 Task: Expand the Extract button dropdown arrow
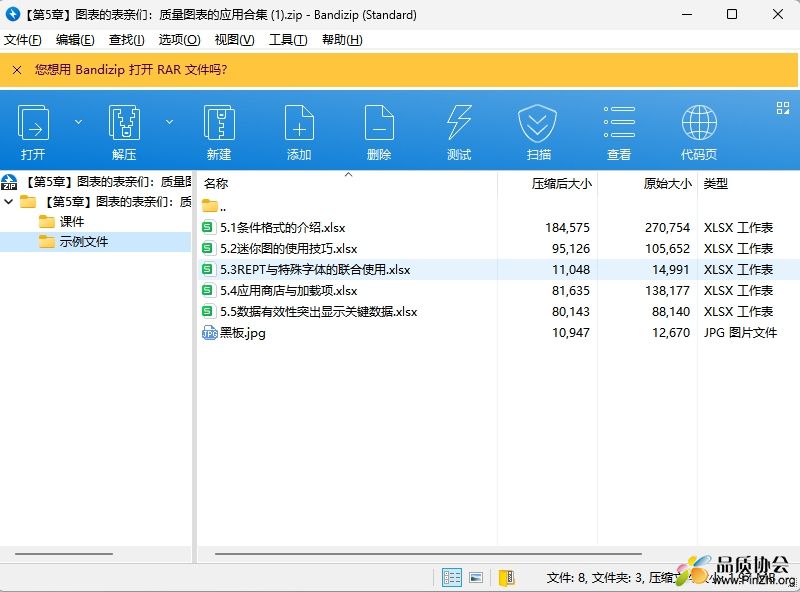(169, 122)
